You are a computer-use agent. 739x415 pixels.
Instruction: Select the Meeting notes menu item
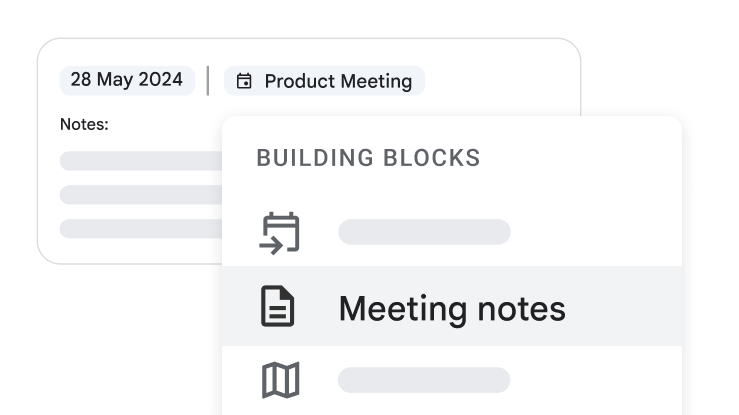click(x=451, y=307)
